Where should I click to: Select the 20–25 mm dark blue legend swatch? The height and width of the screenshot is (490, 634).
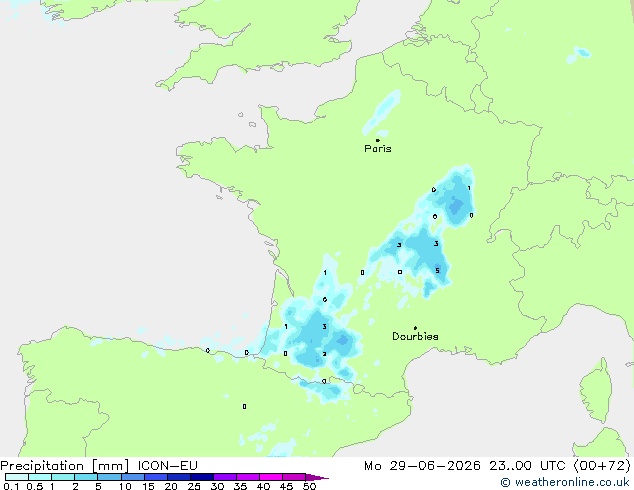pos(178,477)
